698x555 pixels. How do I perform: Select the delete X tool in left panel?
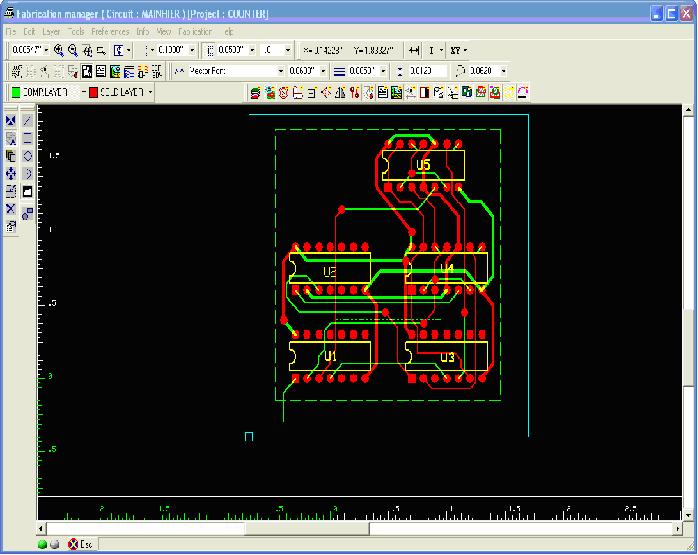[x=11, y=209]
